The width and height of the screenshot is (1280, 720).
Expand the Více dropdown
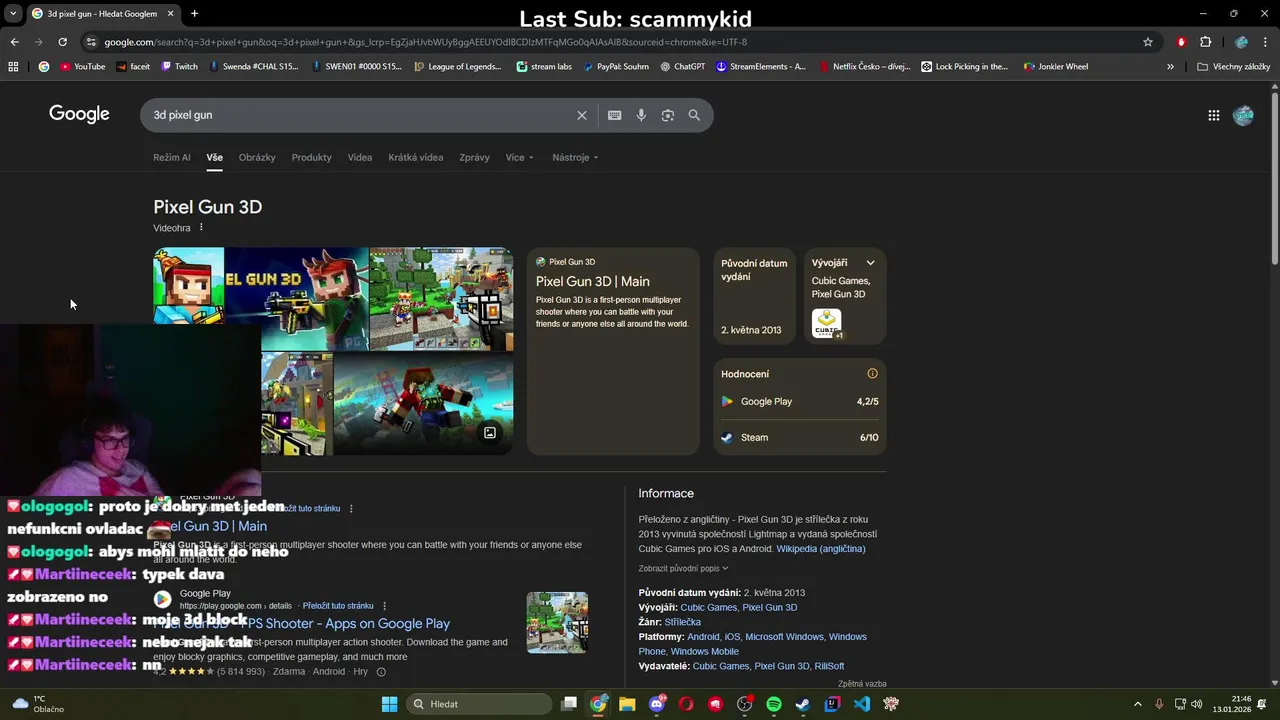coord(520,157)
